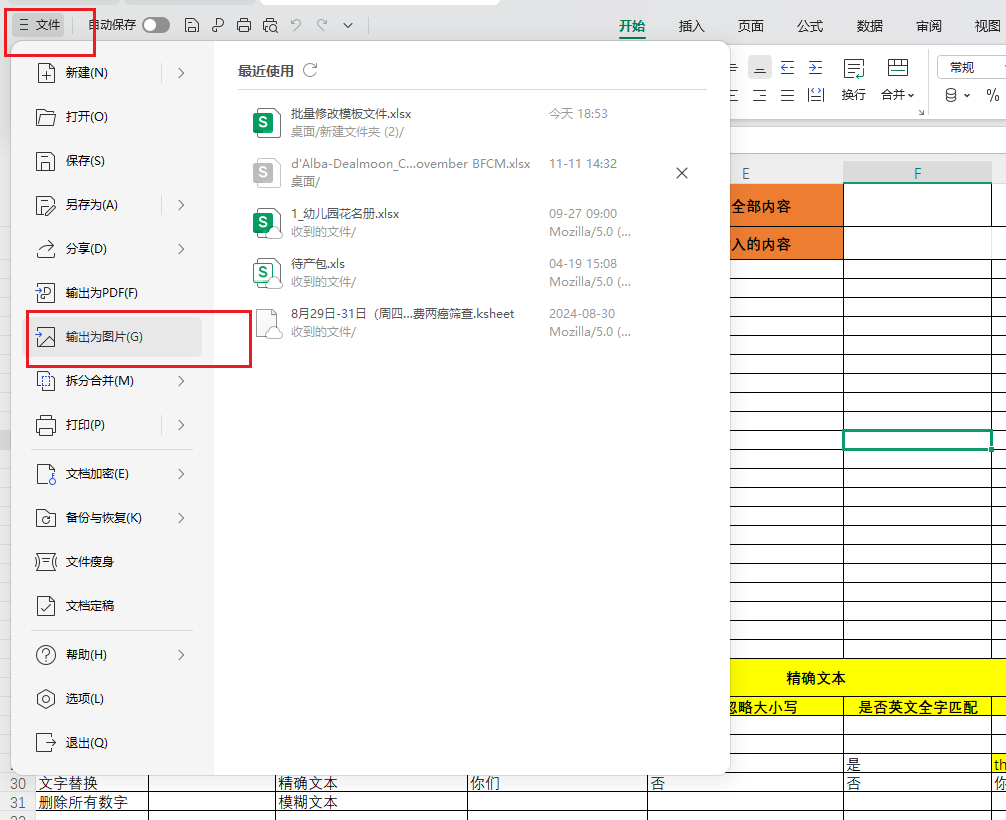The image size is (1006, 820).
Task: Open print preview from quick access toolbar
Action: pyautogui.click(x=270, y=25)
